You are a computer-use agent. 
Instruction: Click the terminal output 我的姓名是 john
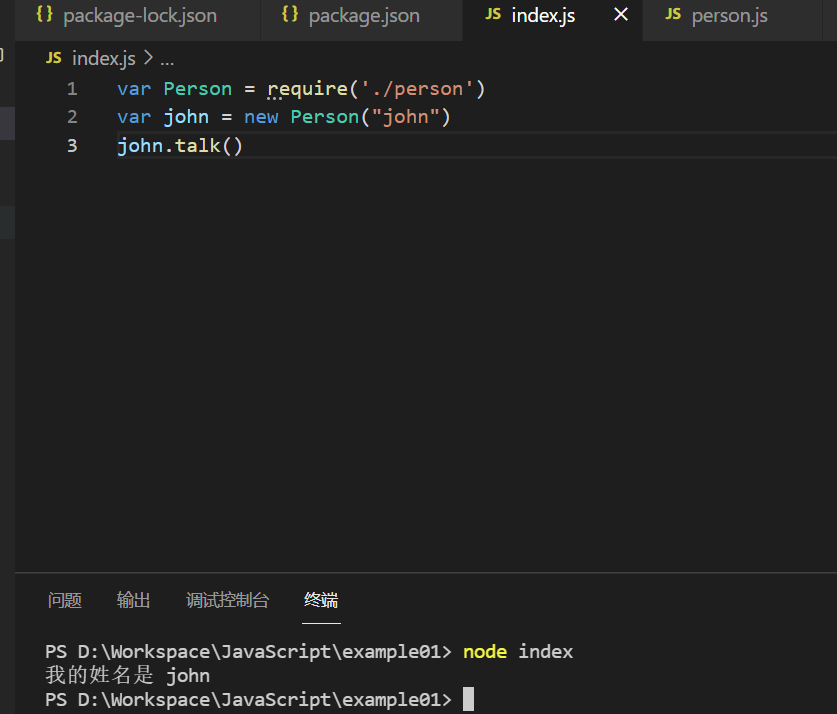point(128,676)
